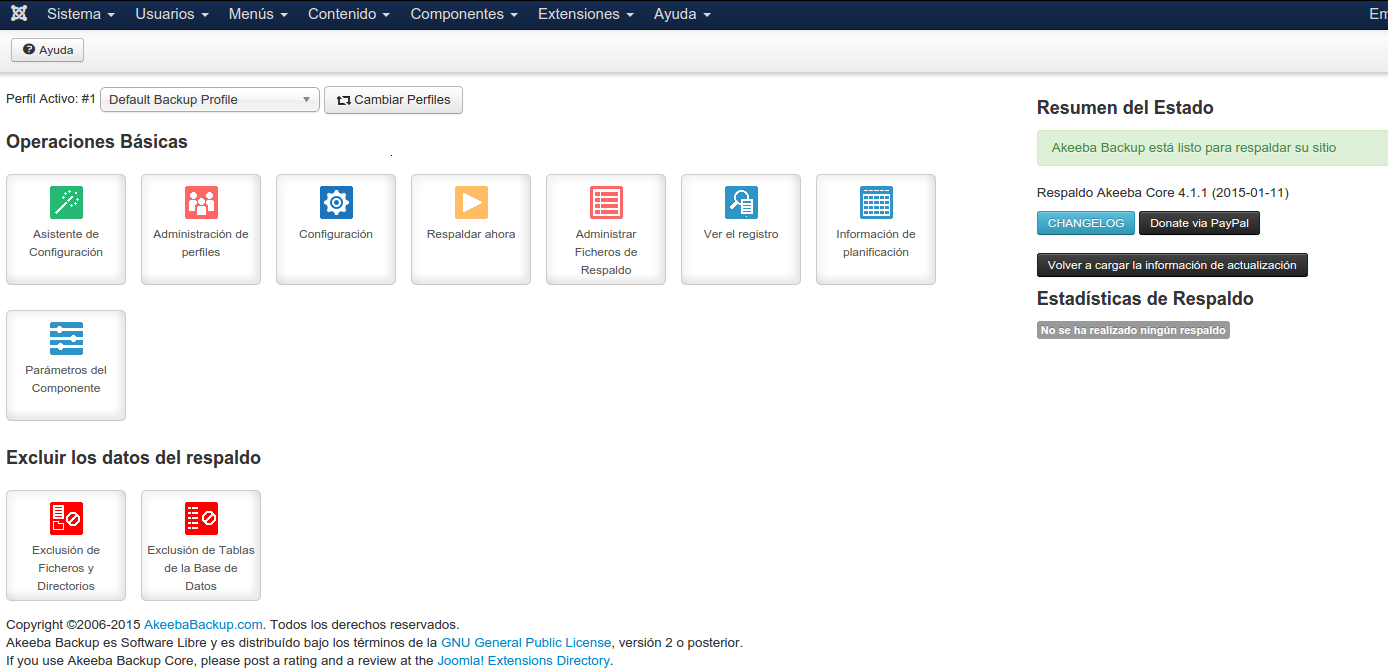Follow the GNU General Public License link
The image size is (1388, 672).
[526, 643]
